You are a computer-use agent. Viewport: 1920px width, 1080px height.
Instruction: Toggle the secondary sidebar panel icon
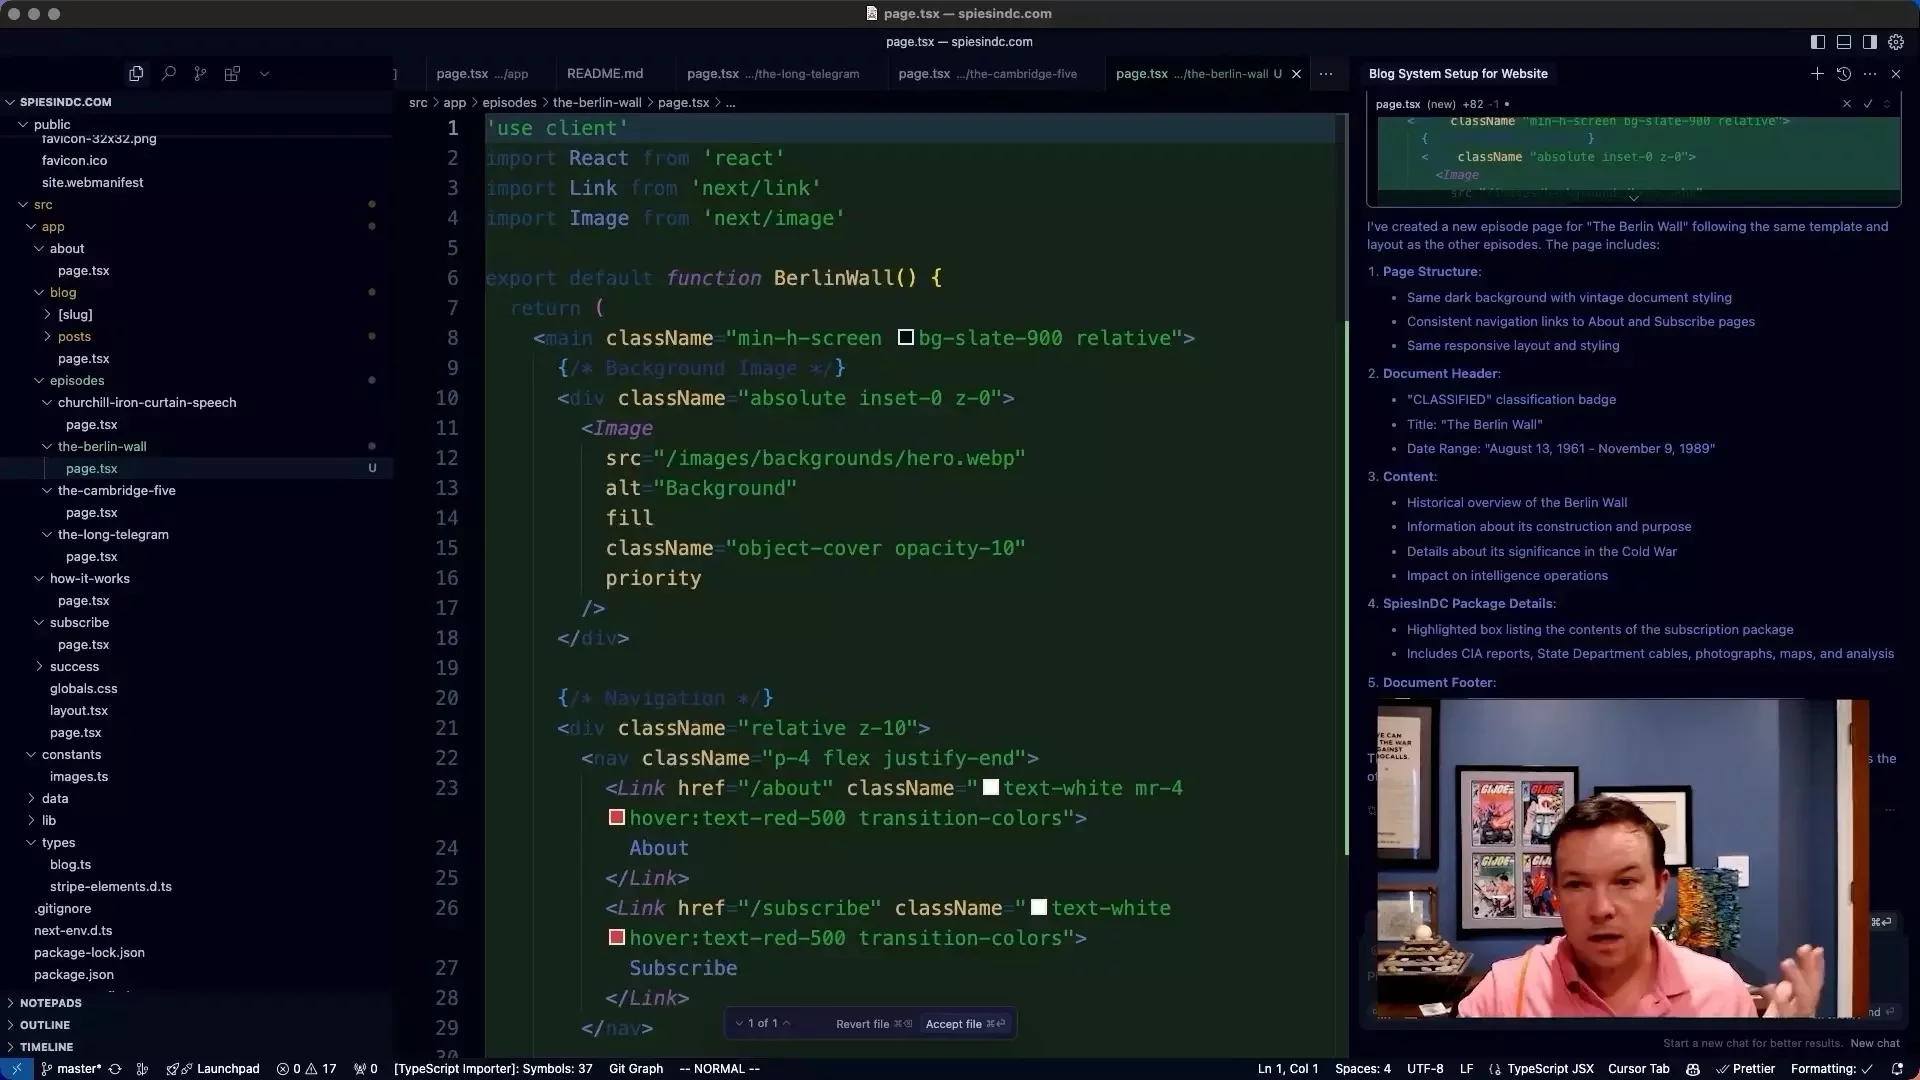click(1868, 42)
